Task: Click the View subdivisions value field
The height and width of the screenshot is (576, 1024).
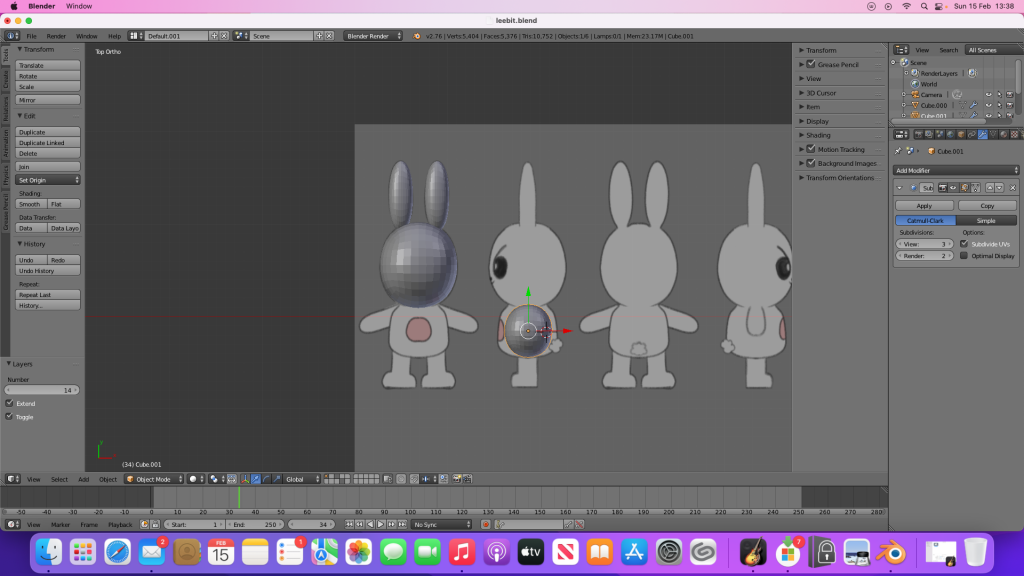Action: 923,244
